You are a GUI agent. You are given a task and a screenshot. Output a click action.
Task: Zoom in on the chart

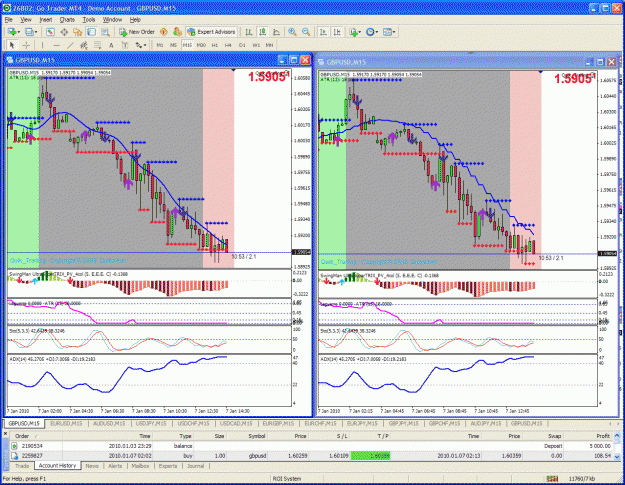(292, 32)
